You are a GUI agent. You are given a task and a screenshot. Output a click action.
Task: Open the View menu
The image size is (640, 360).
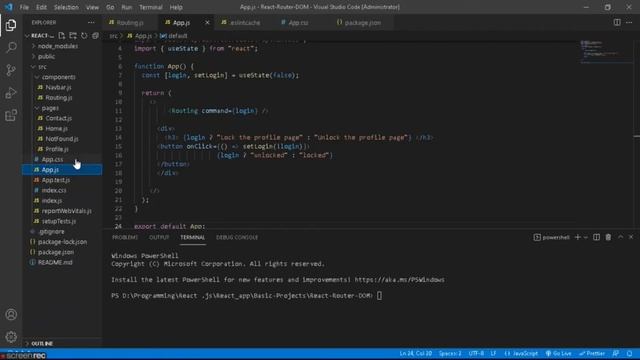click(x=92, y=7)
